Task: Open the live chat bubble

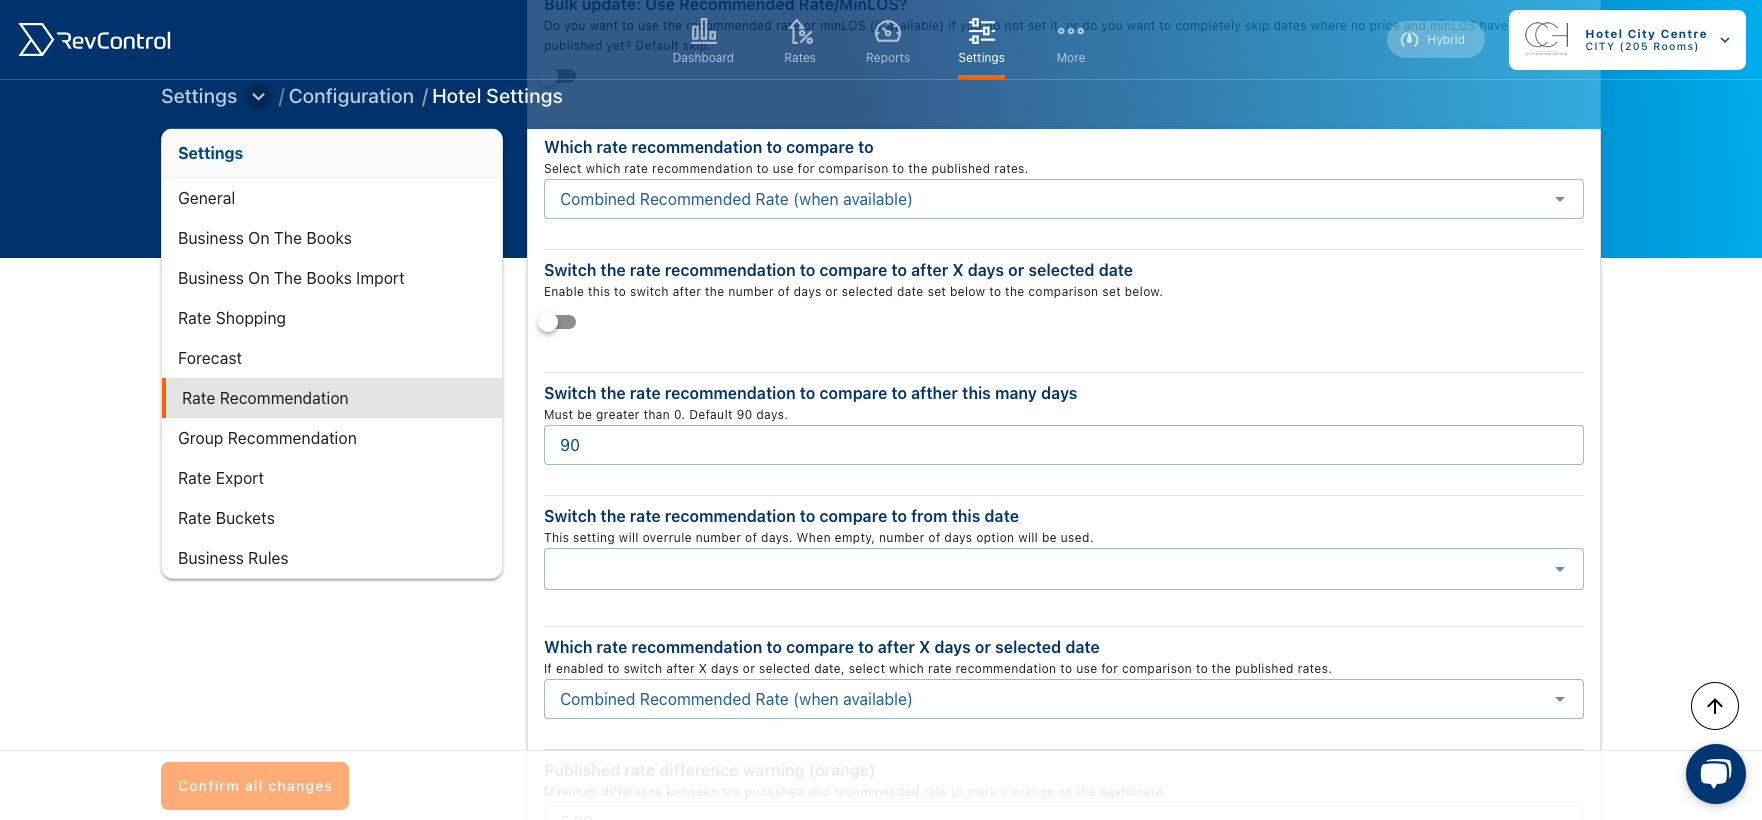Action: point(1716,774)
